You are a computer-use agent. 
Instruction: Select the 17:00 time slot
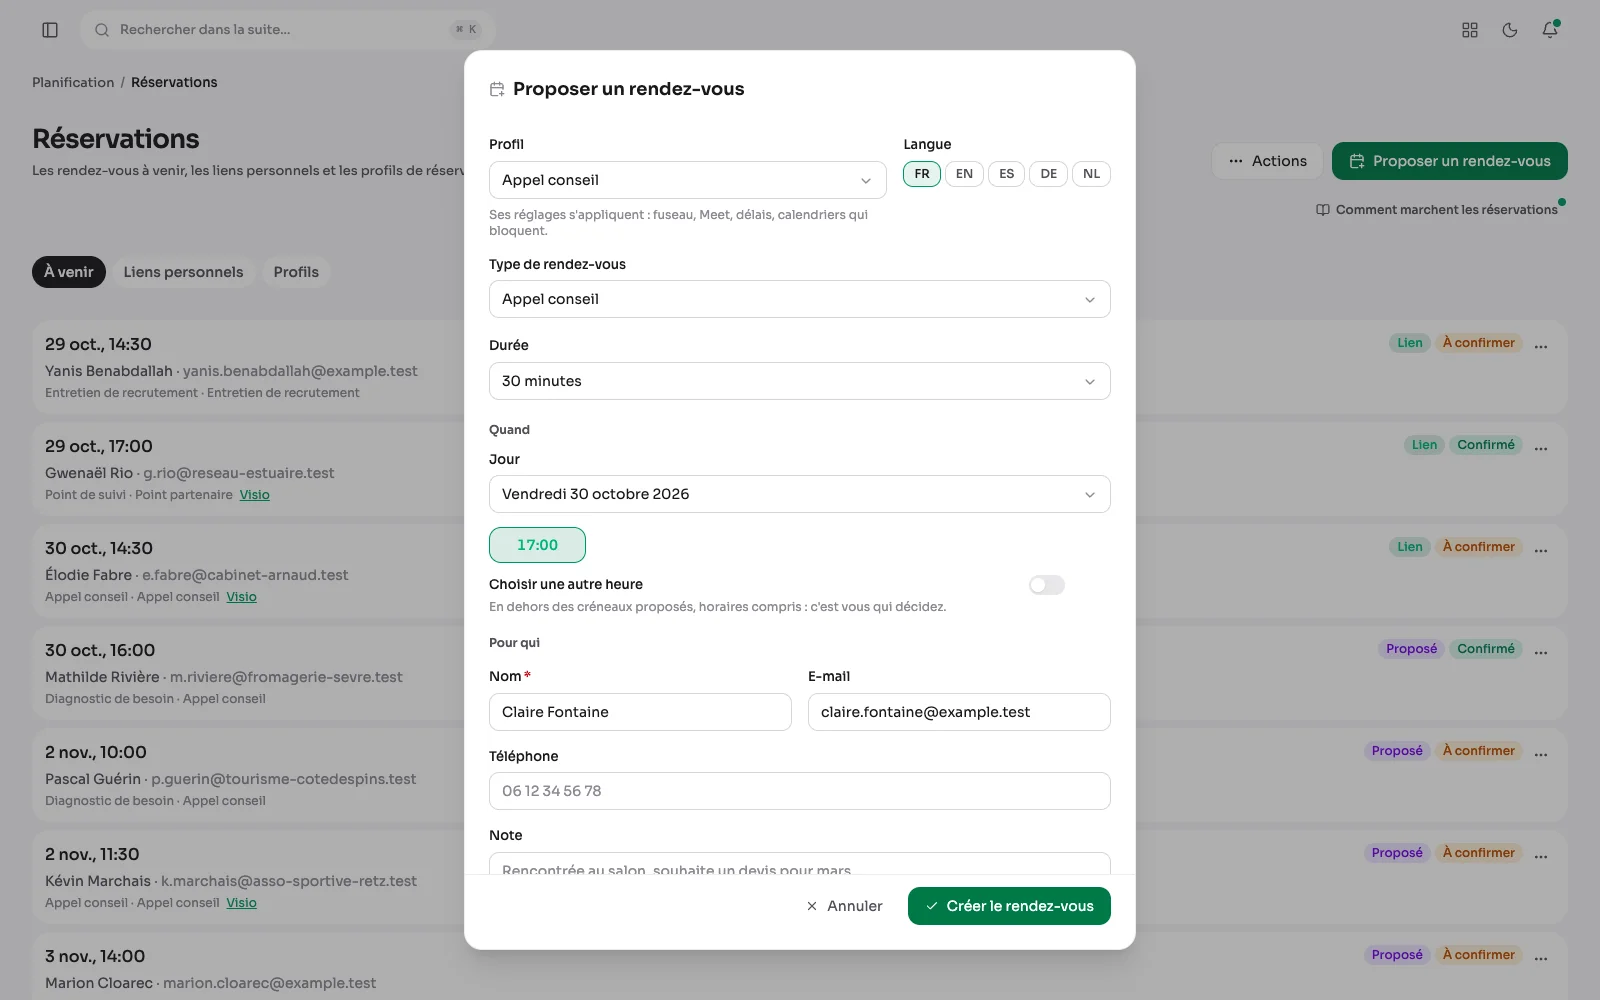[x=537, y=545]
